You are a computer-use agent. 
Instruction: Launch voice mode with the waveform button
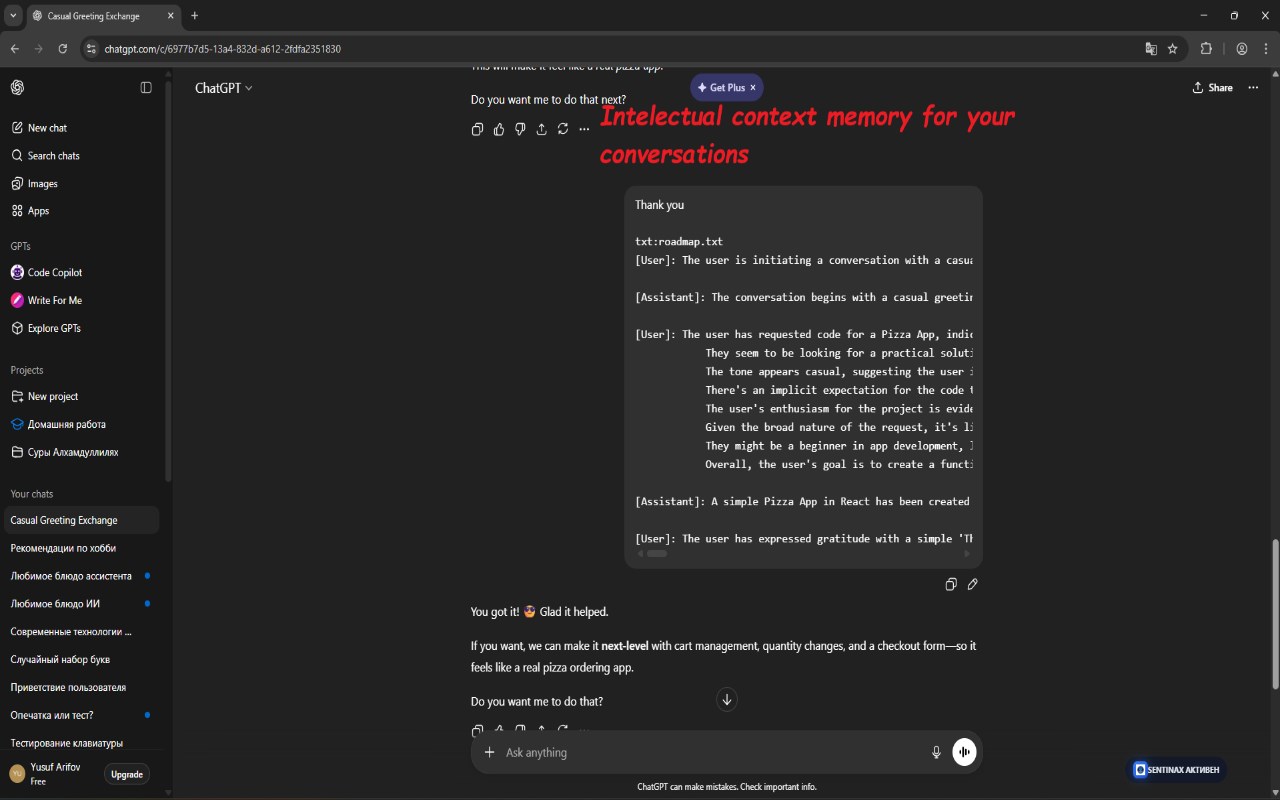(964, 753)
